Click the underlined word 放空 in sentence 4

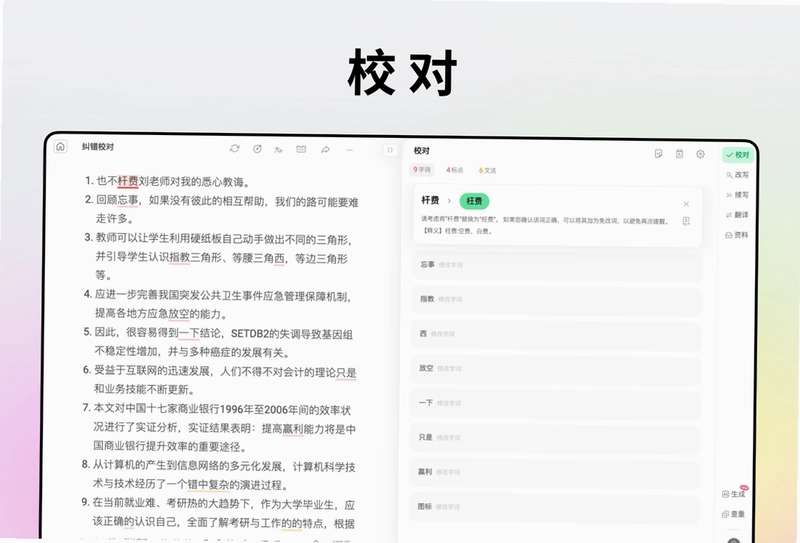click(179, 314)
